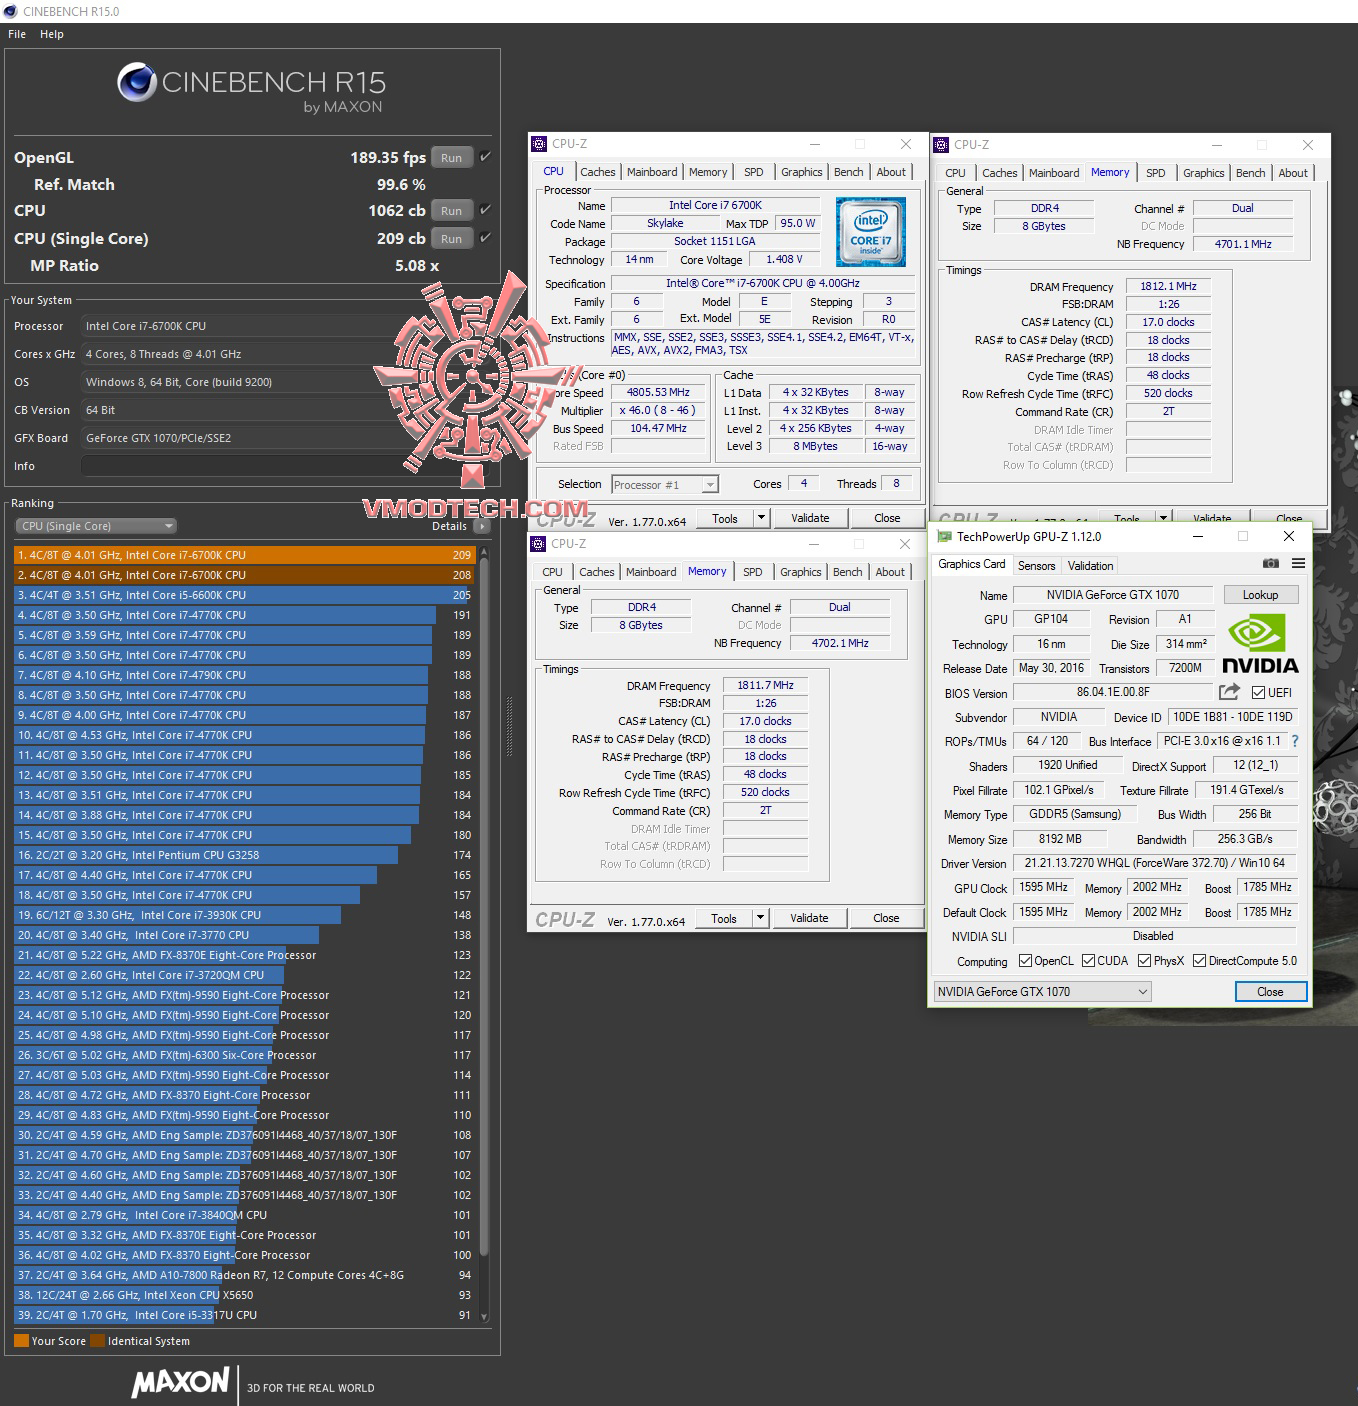
Task: Click the Bus Interface question mark icon
Action: coord(1295,741)
